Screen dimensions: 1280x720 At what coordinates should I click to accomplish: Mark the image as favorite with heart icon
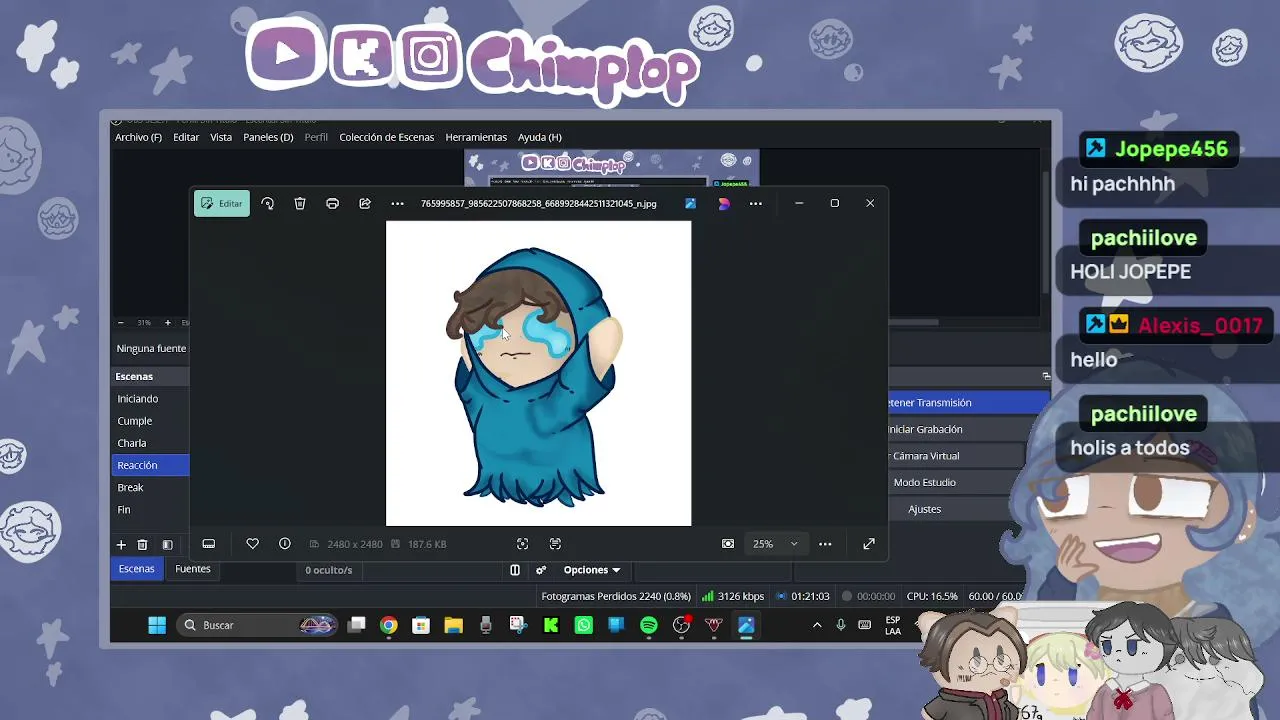[x=252, y=544]
